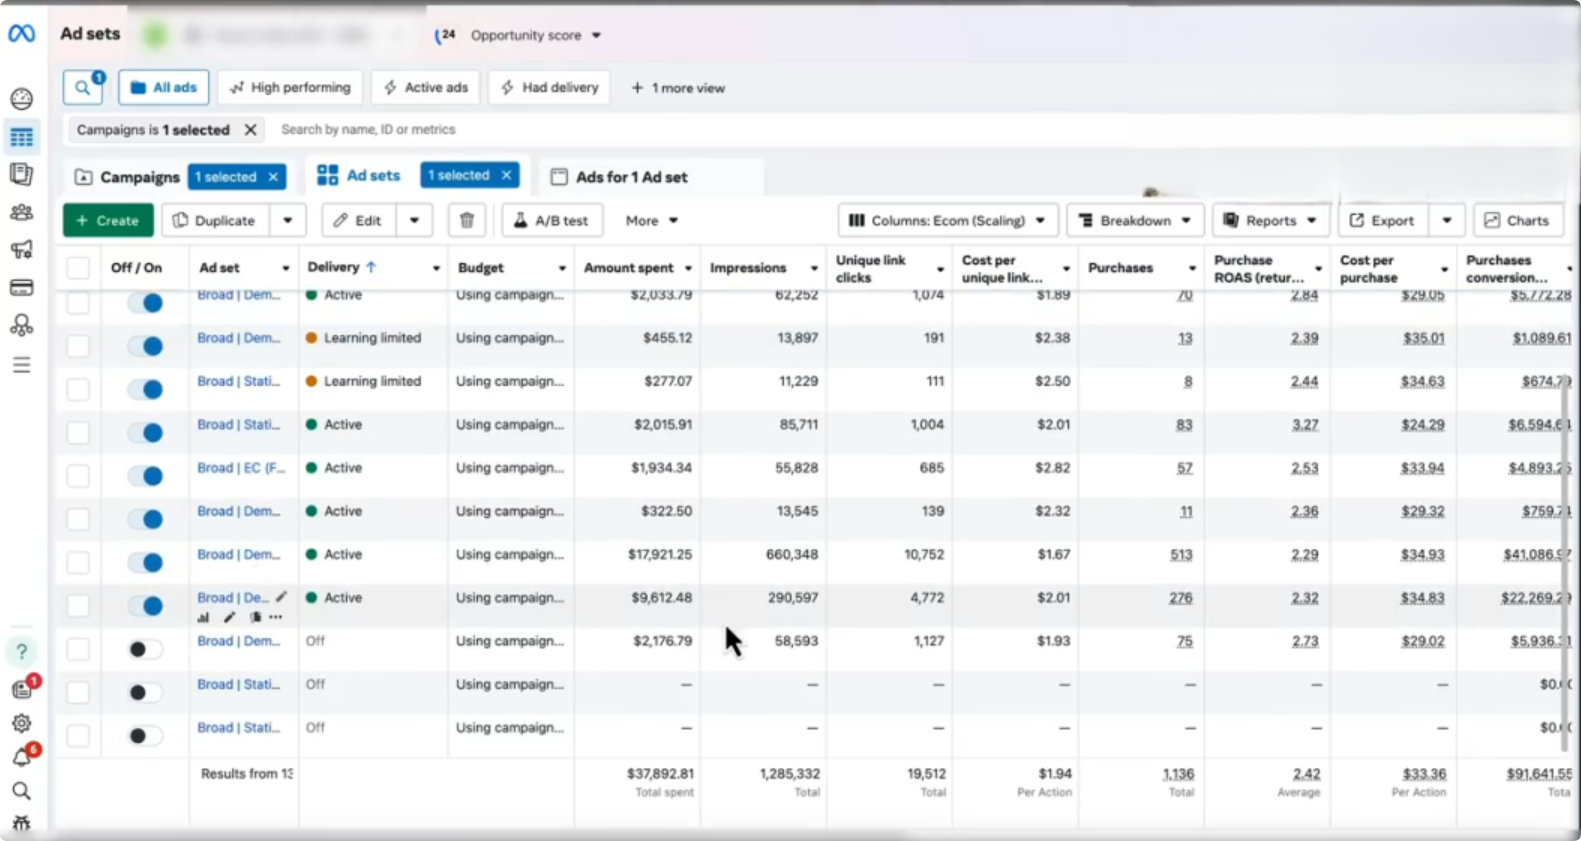Expand the Export options arrow
This screenshot has height=841, width=1581.
pyautogui.click(x=1446, y=220)
